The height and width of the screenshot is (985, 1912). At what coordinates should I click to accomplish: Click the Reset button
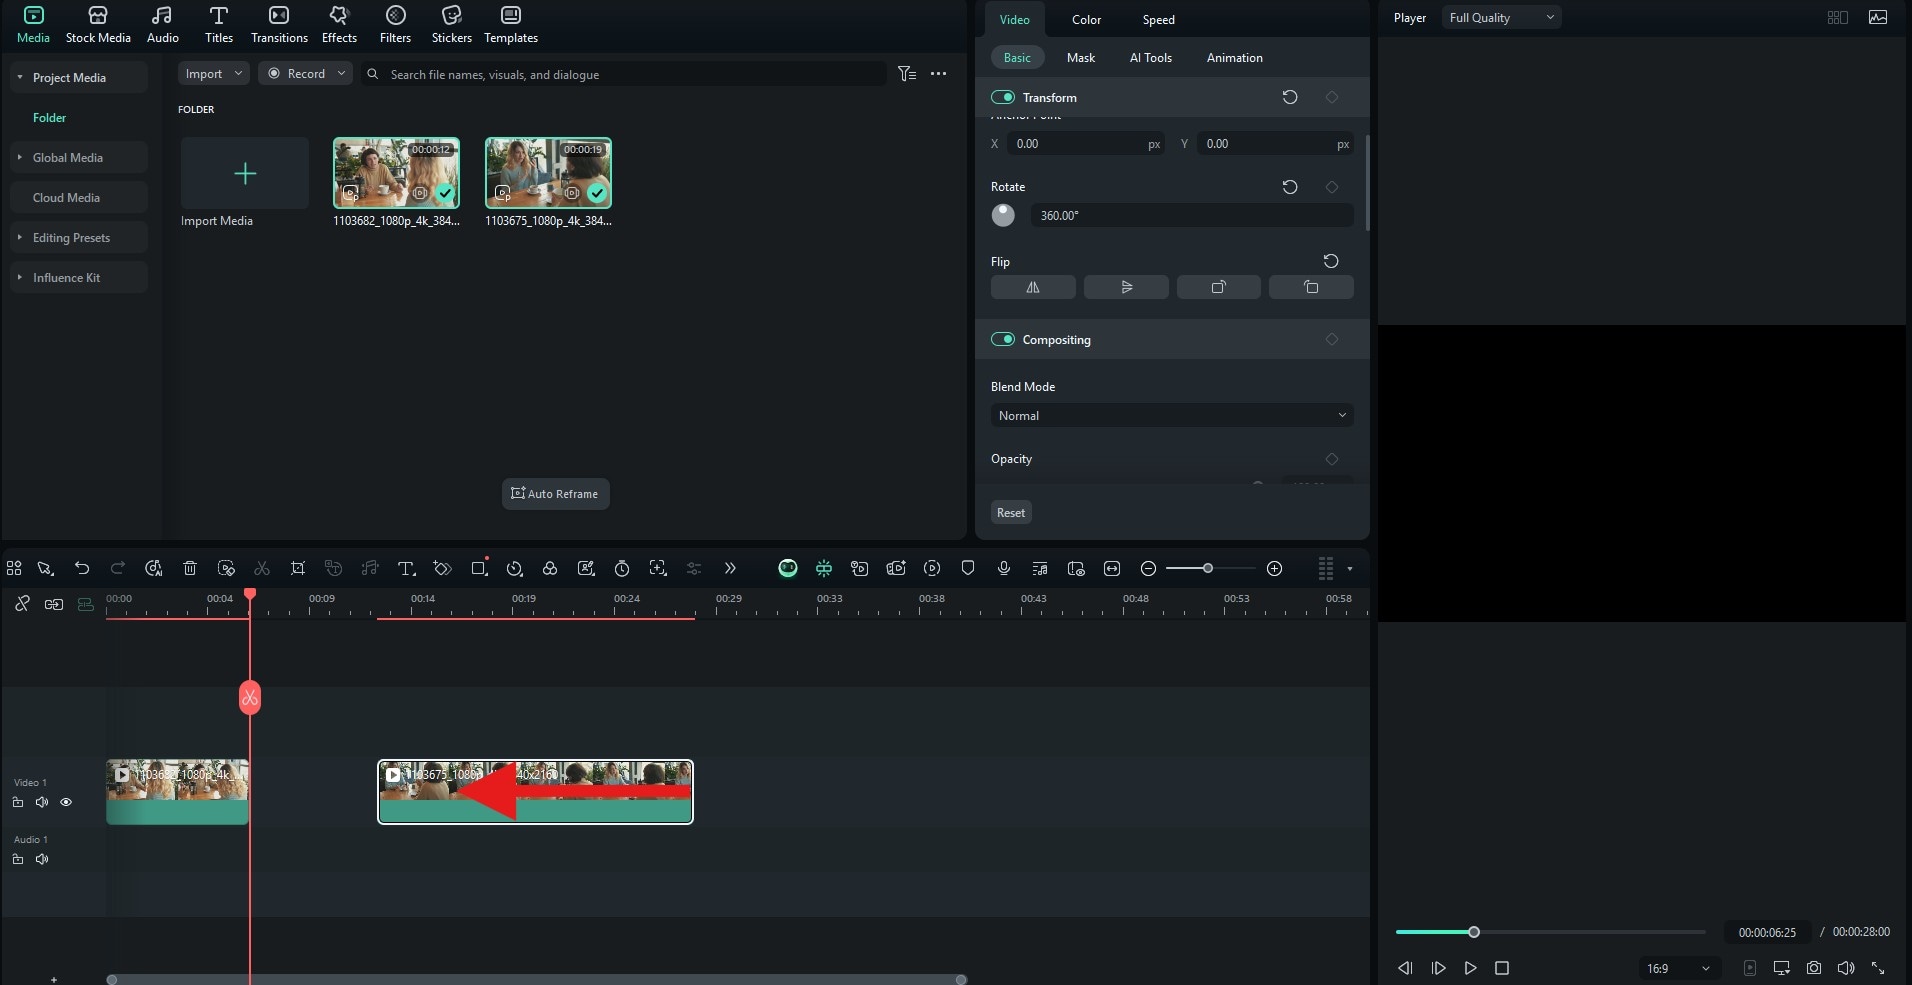click(x=1011, y=512)
